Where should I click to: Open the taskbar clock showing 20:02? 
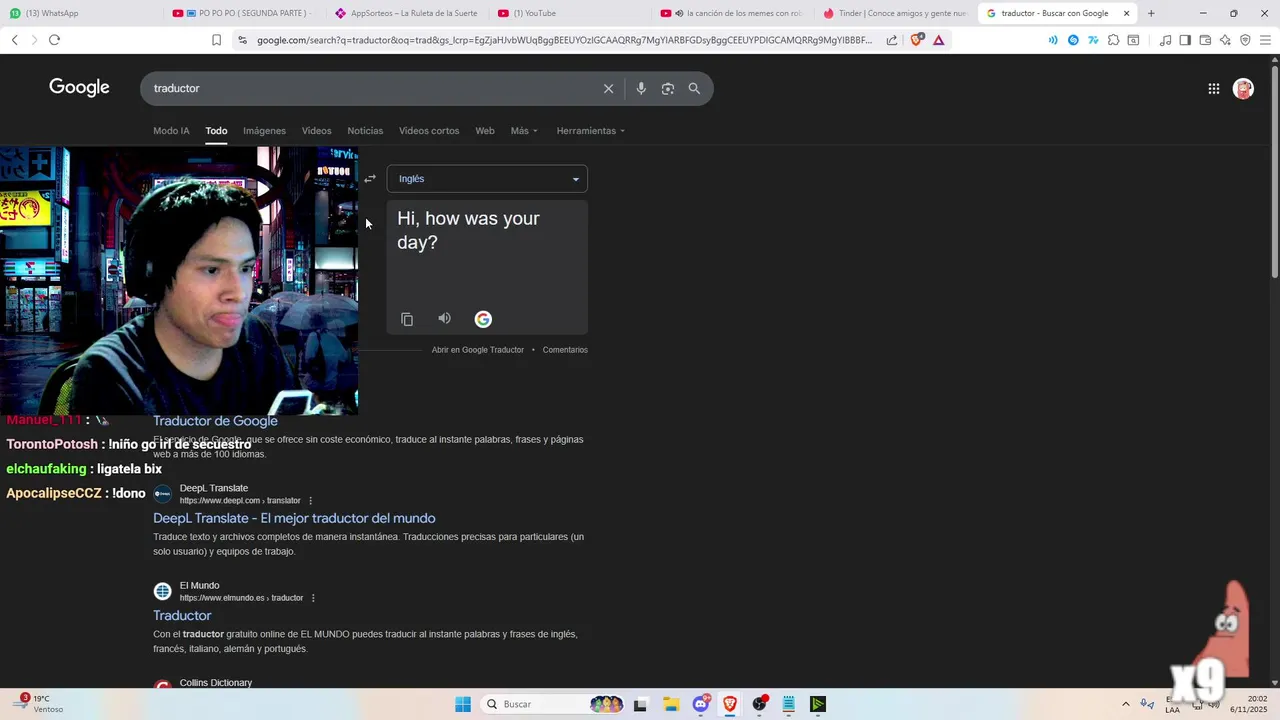tap(1249, 704)
